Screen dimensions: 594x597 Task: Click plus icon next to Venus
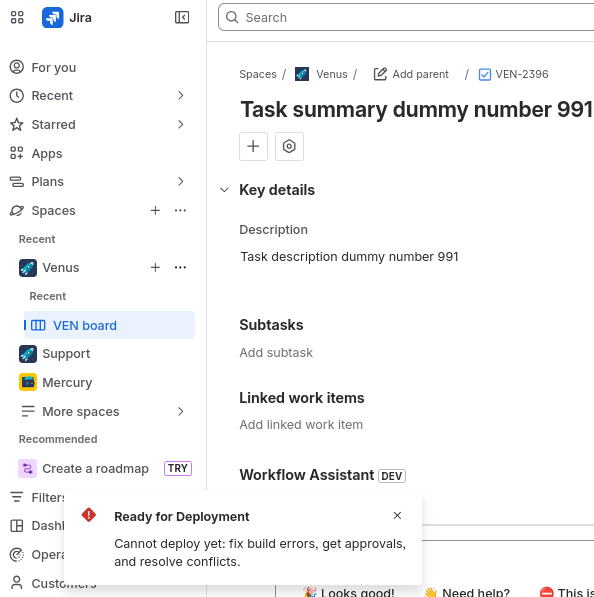(155, 268)
